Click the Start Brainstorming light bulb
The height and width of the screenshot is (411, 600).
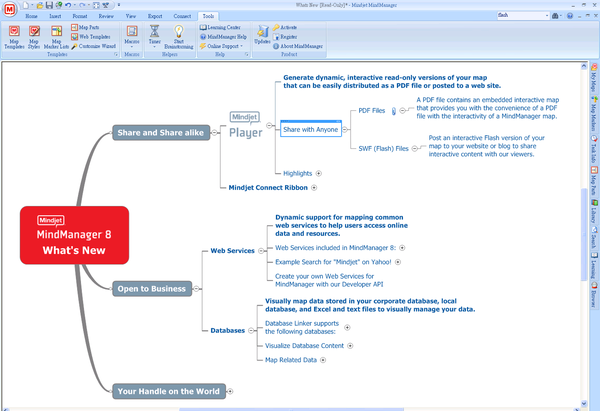[179, 37]
